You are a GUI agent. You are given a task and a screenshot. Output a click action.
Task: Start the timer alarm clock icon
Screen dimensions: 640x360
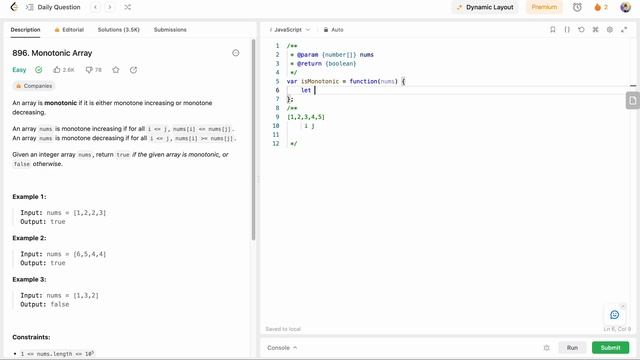(x=577, y=7)
